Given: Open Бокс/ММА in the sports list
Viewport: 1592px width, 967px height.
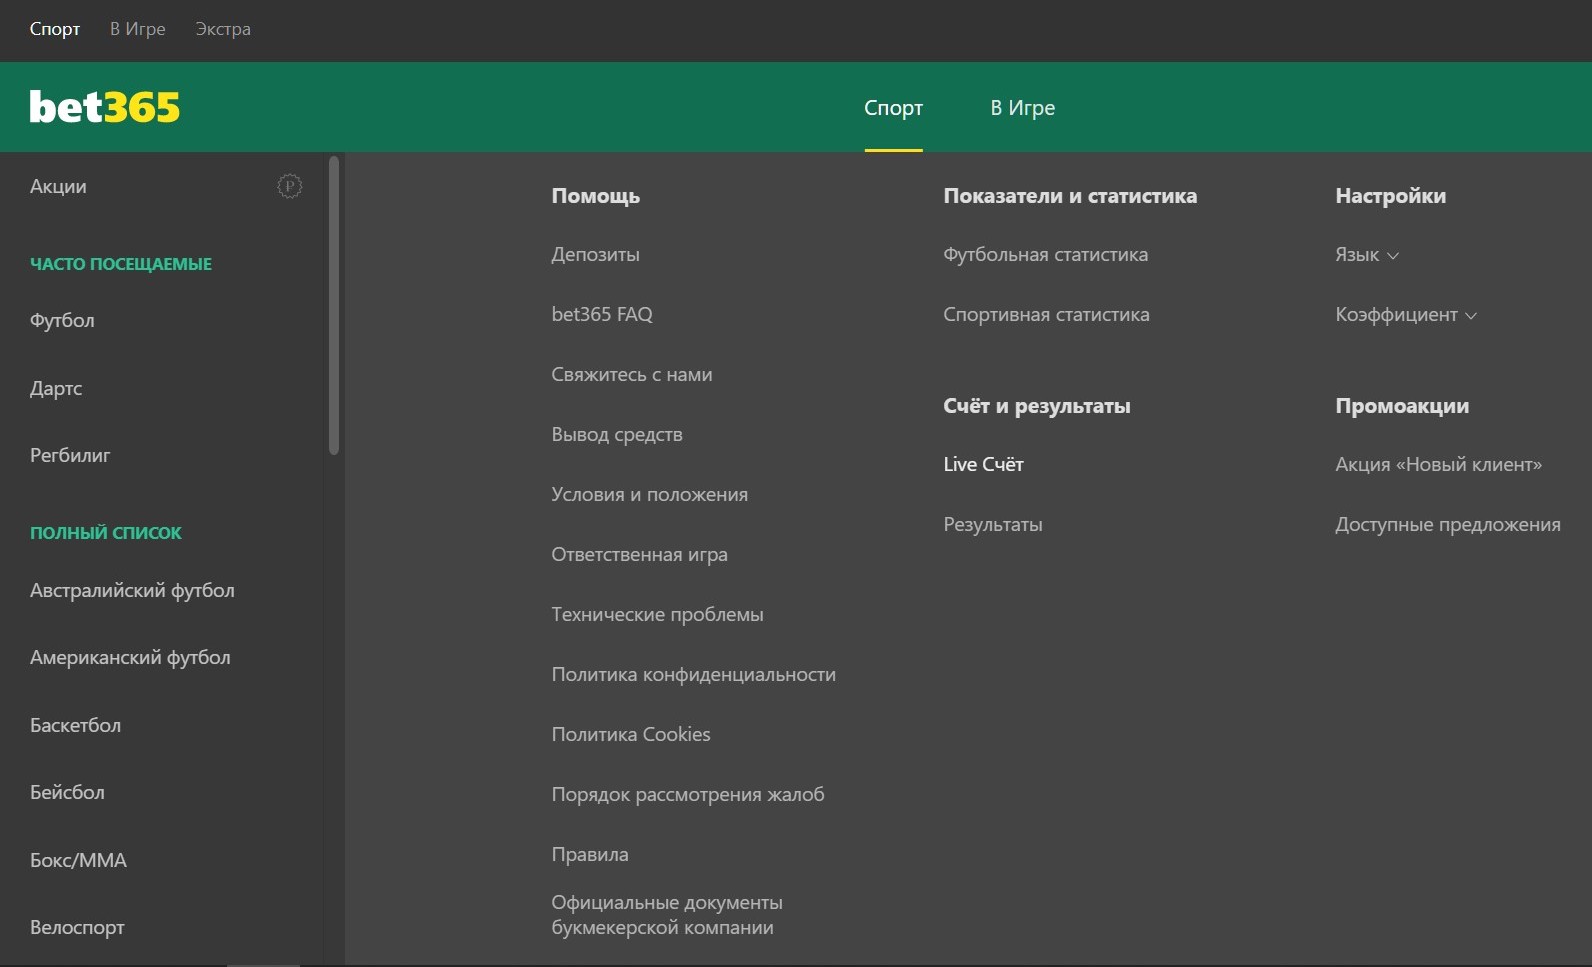Looking at the screenshot, I should (78, 860).
